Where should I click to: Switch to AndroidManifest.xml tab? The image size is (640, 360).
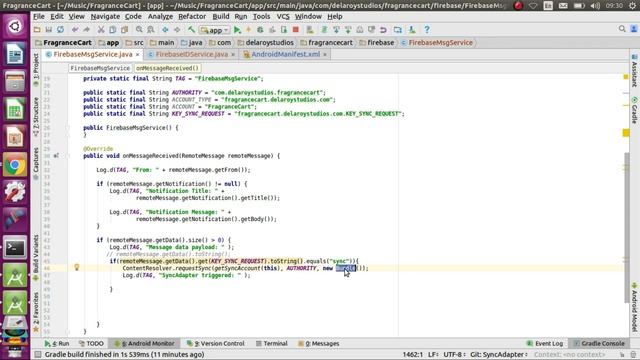(285, 54)
